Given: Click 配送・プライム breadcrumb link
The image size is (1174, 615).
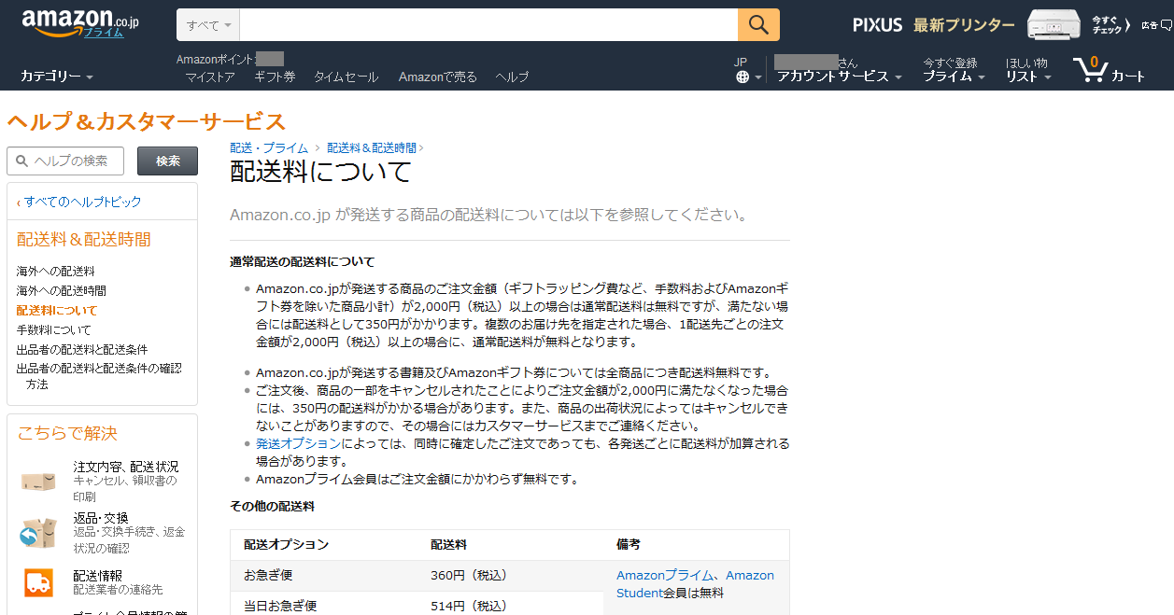Looking at the screenshot, I should pos(269,148).
